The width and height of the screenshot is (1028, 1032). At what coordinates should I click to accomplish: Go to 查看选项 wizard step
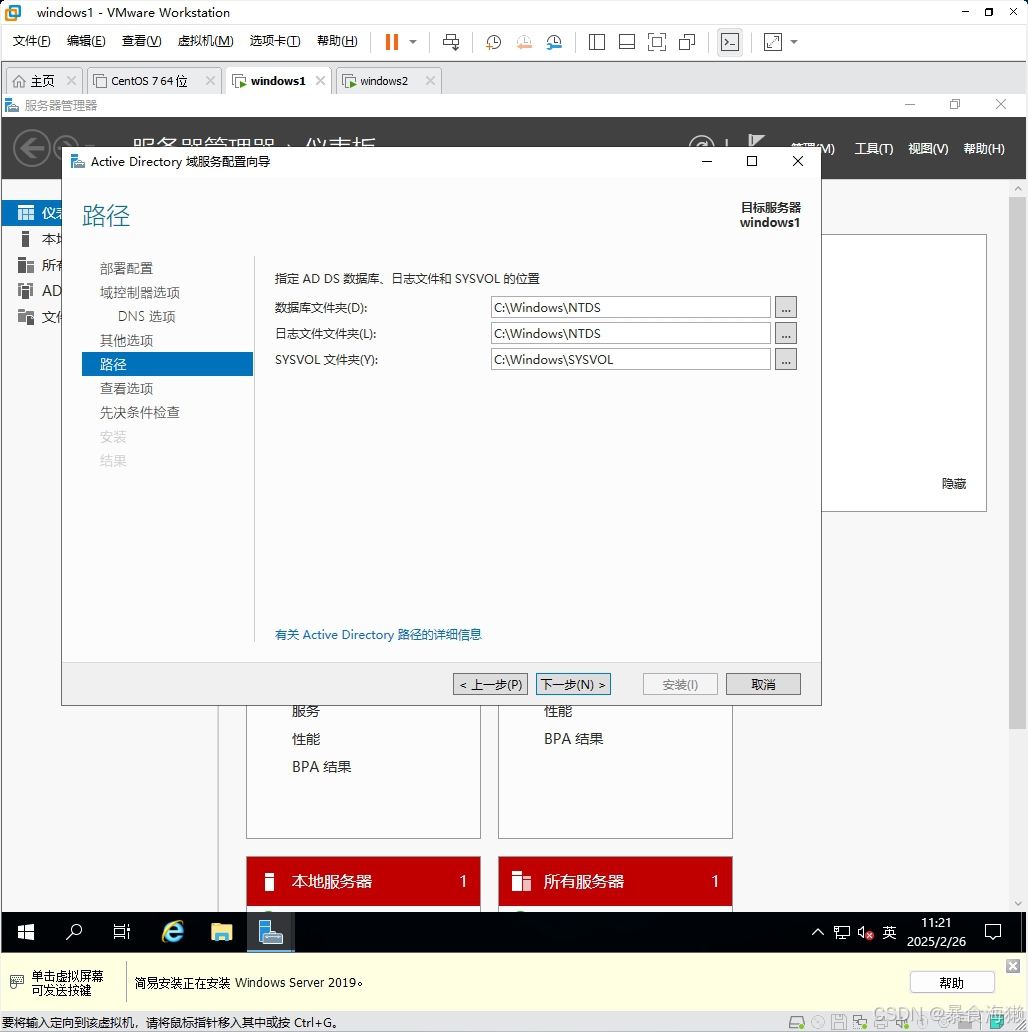click(126, 388)
